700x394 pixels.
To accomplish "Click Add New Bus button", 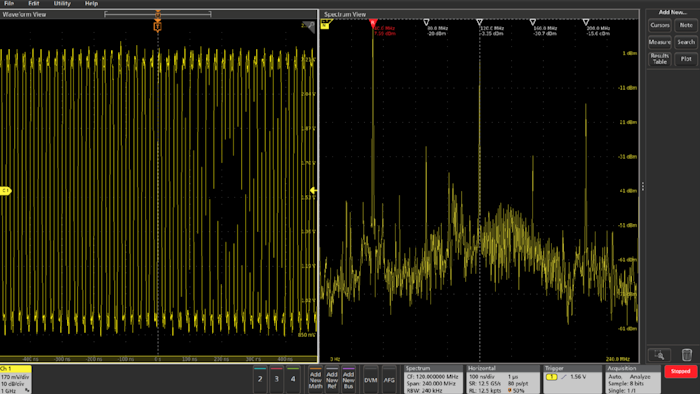I will pos(348,379).
